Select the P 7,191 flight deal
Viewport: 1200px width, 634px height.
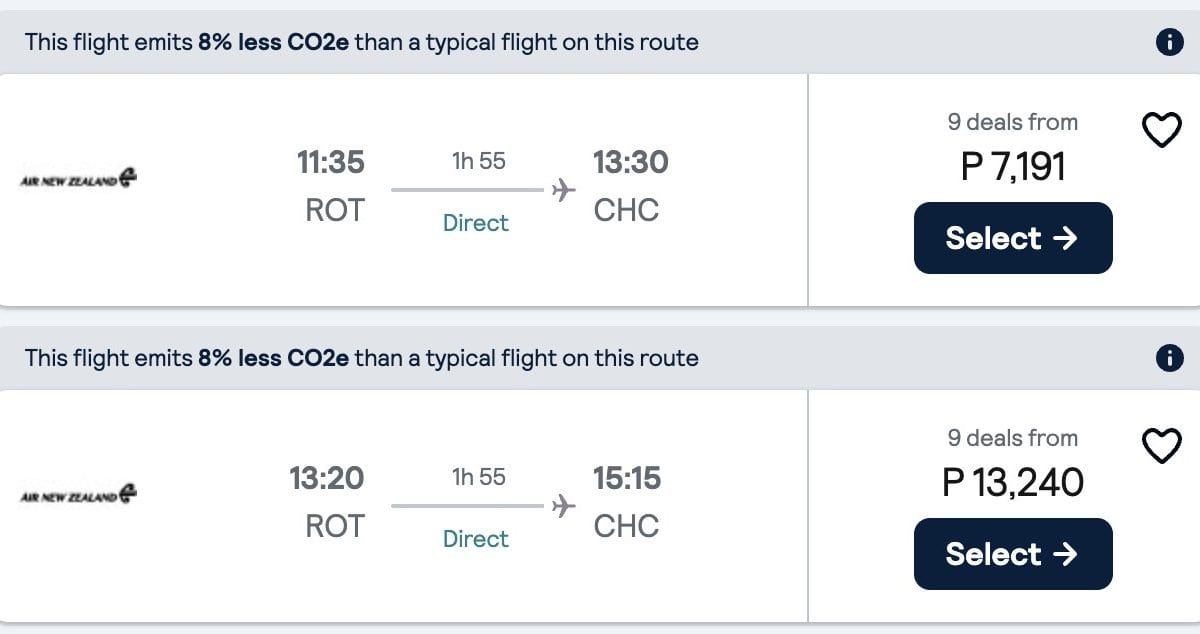(1012, 238)
